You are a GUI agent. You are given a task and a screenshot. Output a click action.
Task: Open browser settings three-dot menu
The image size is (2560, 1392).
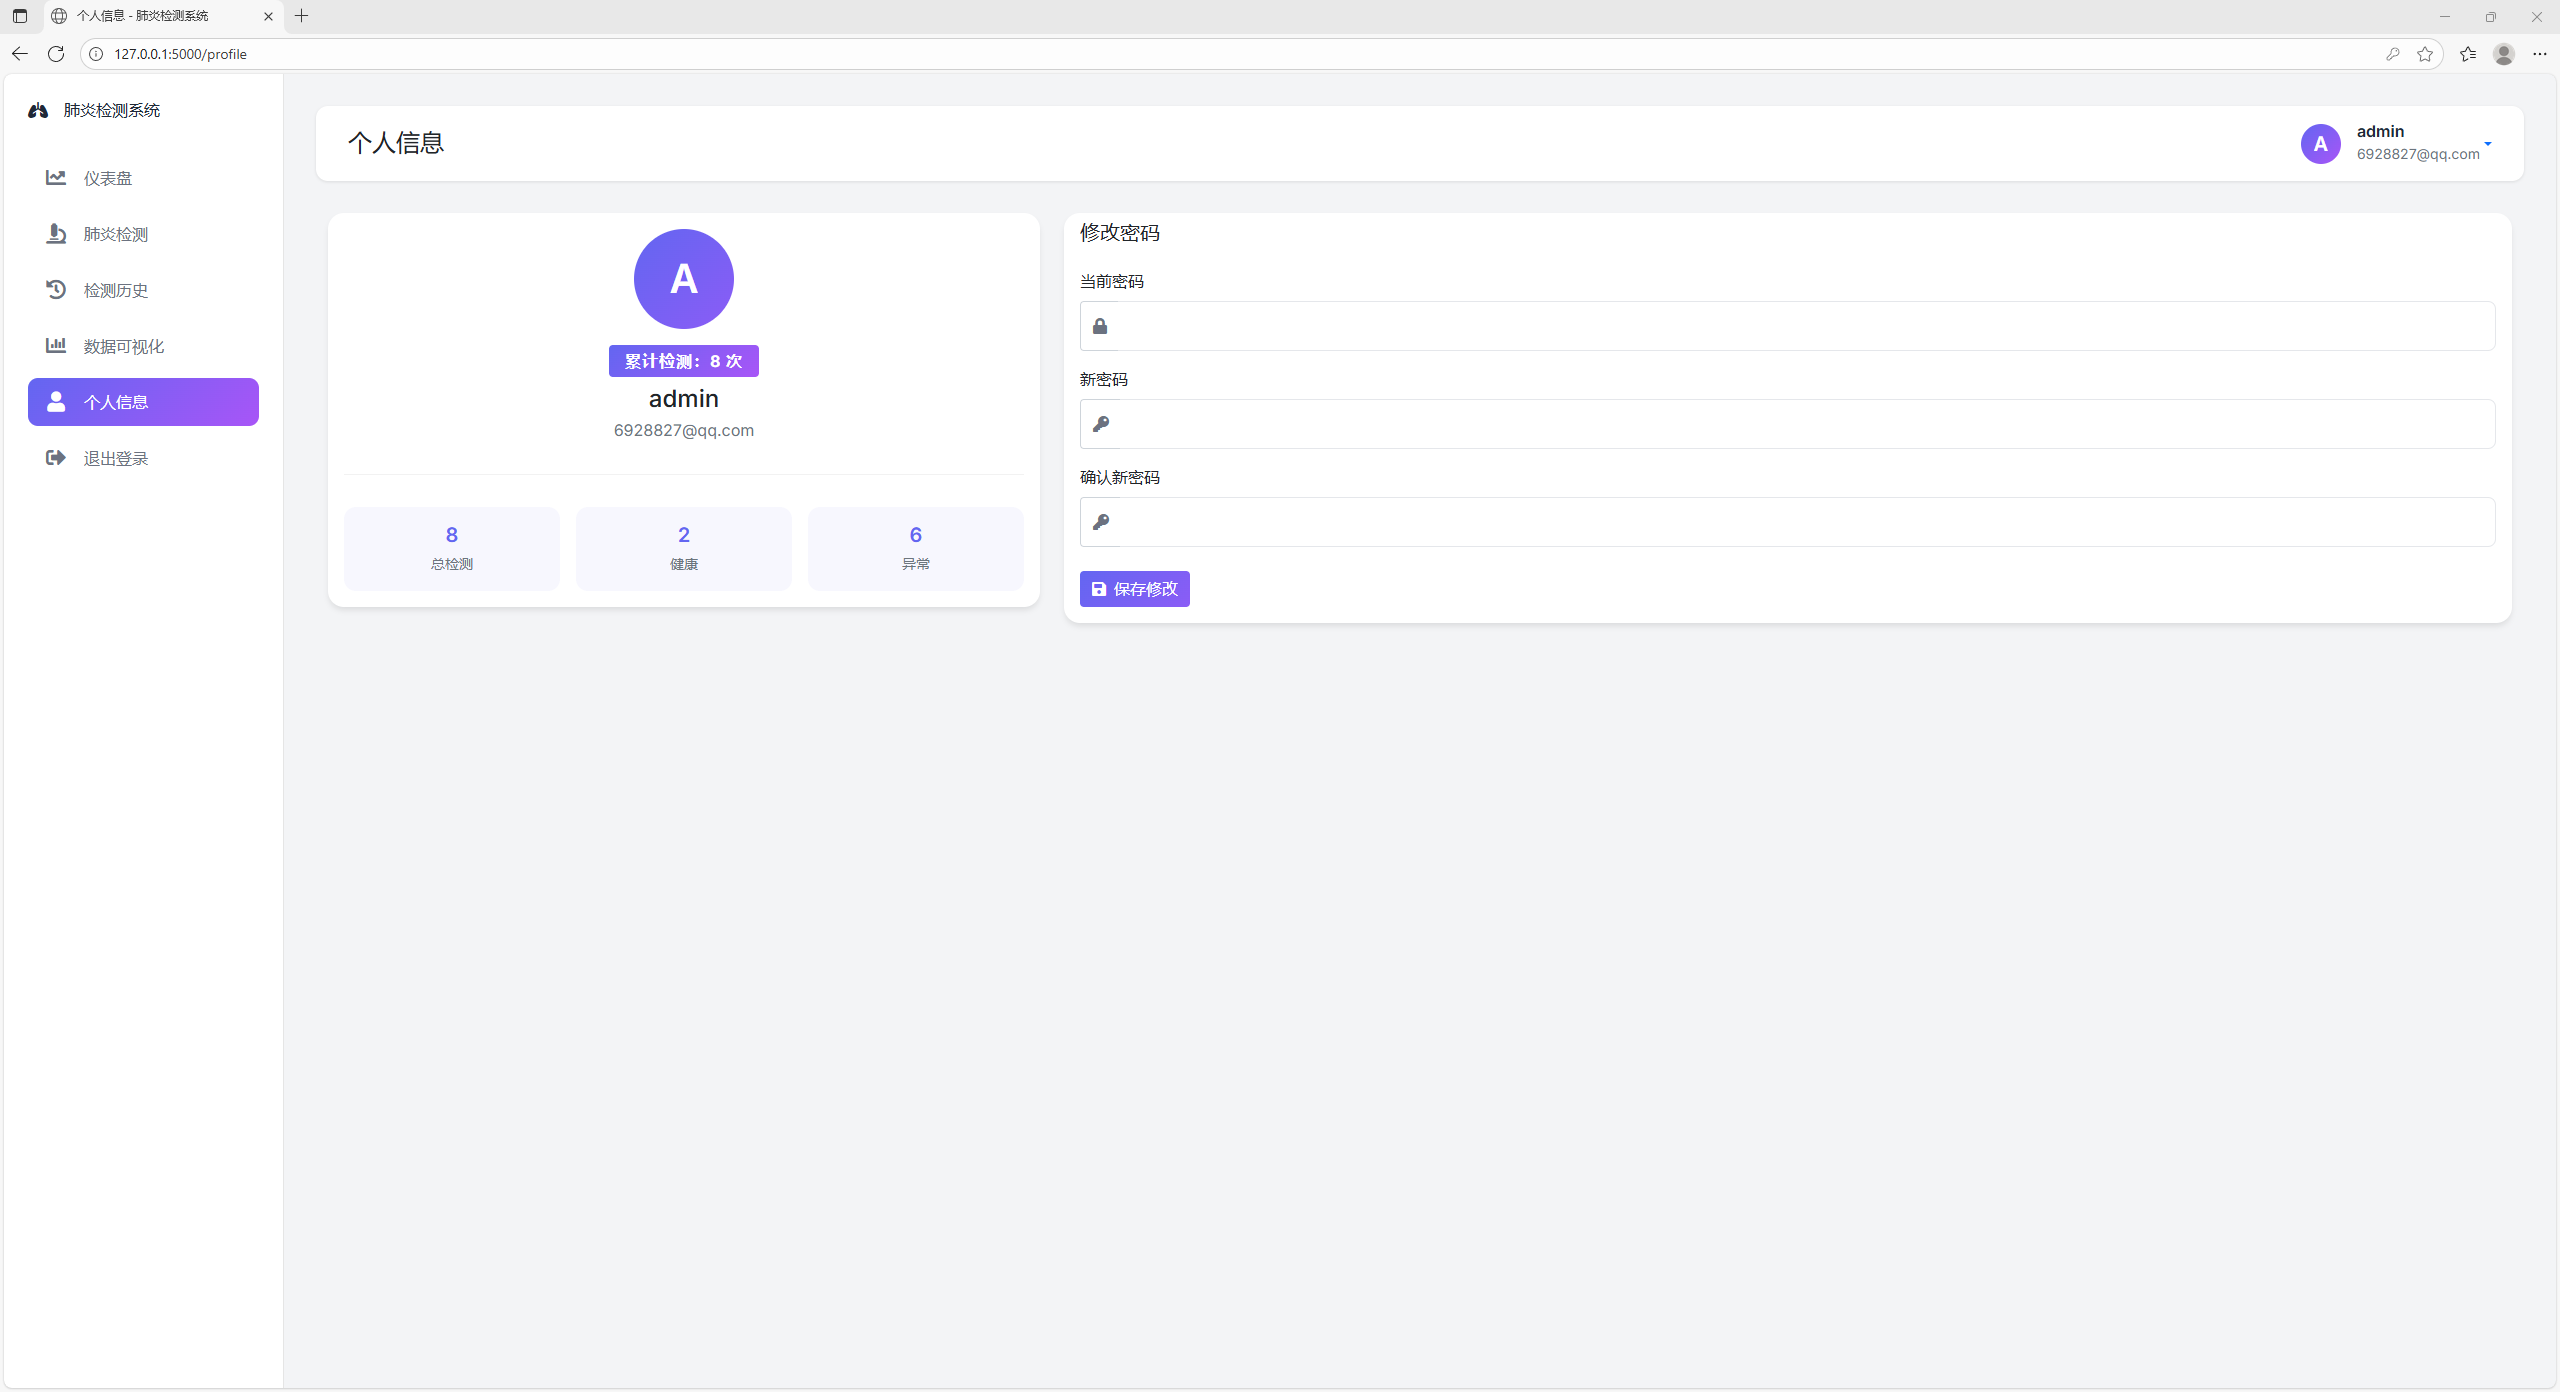(2539, 54)
